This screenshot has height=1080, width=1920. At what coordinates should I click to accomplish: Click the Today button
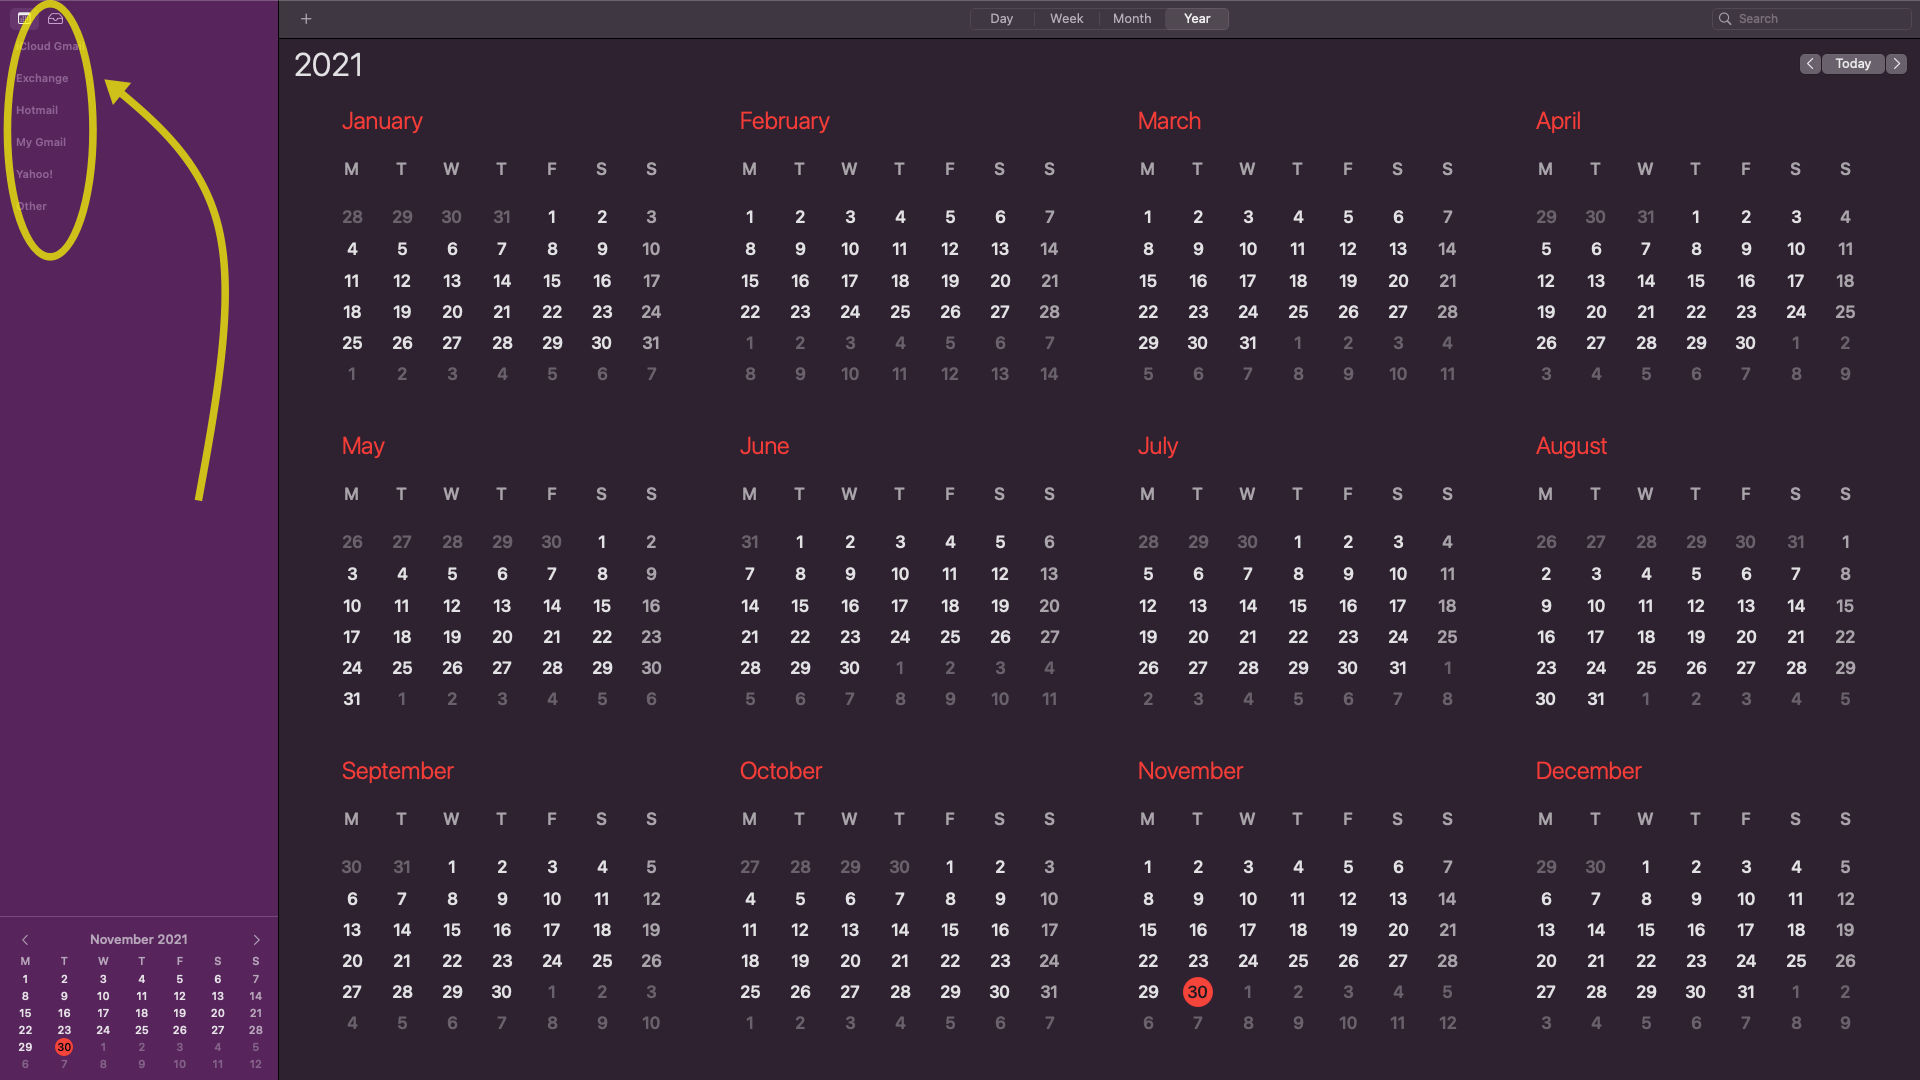1853,64
